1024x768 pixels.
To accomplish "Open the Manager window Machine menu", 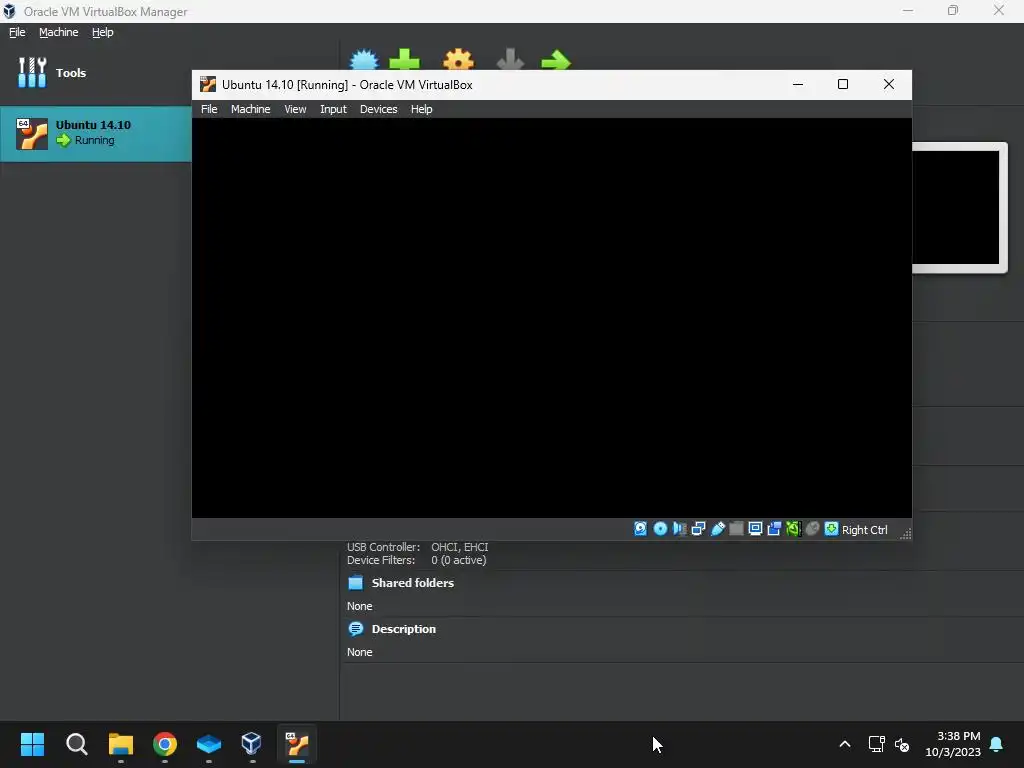I will click(58, 32).
